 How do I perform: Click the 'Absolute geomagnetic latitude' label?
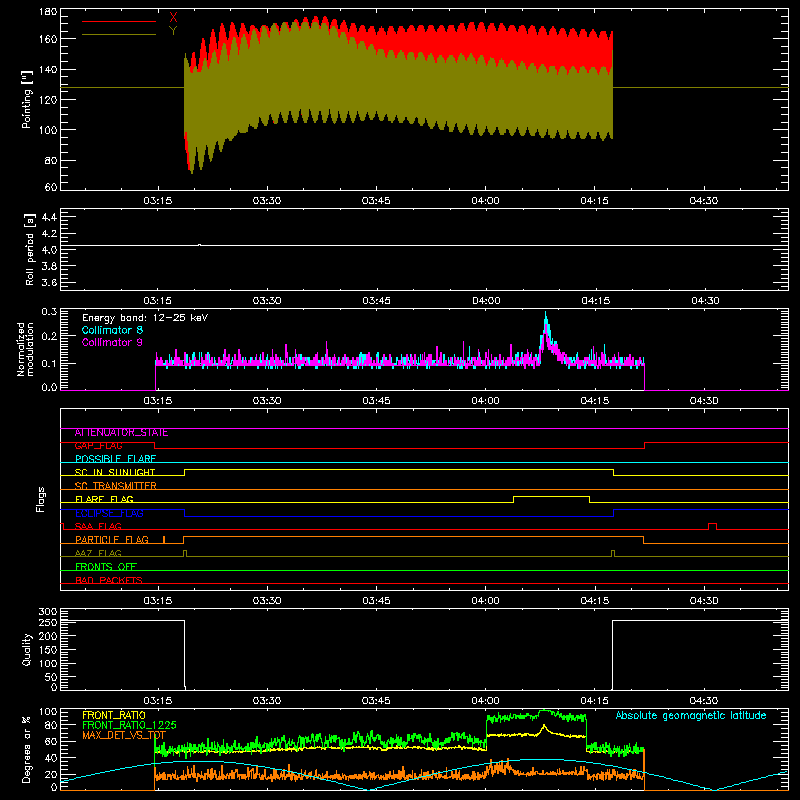click(x=691, y=716)
